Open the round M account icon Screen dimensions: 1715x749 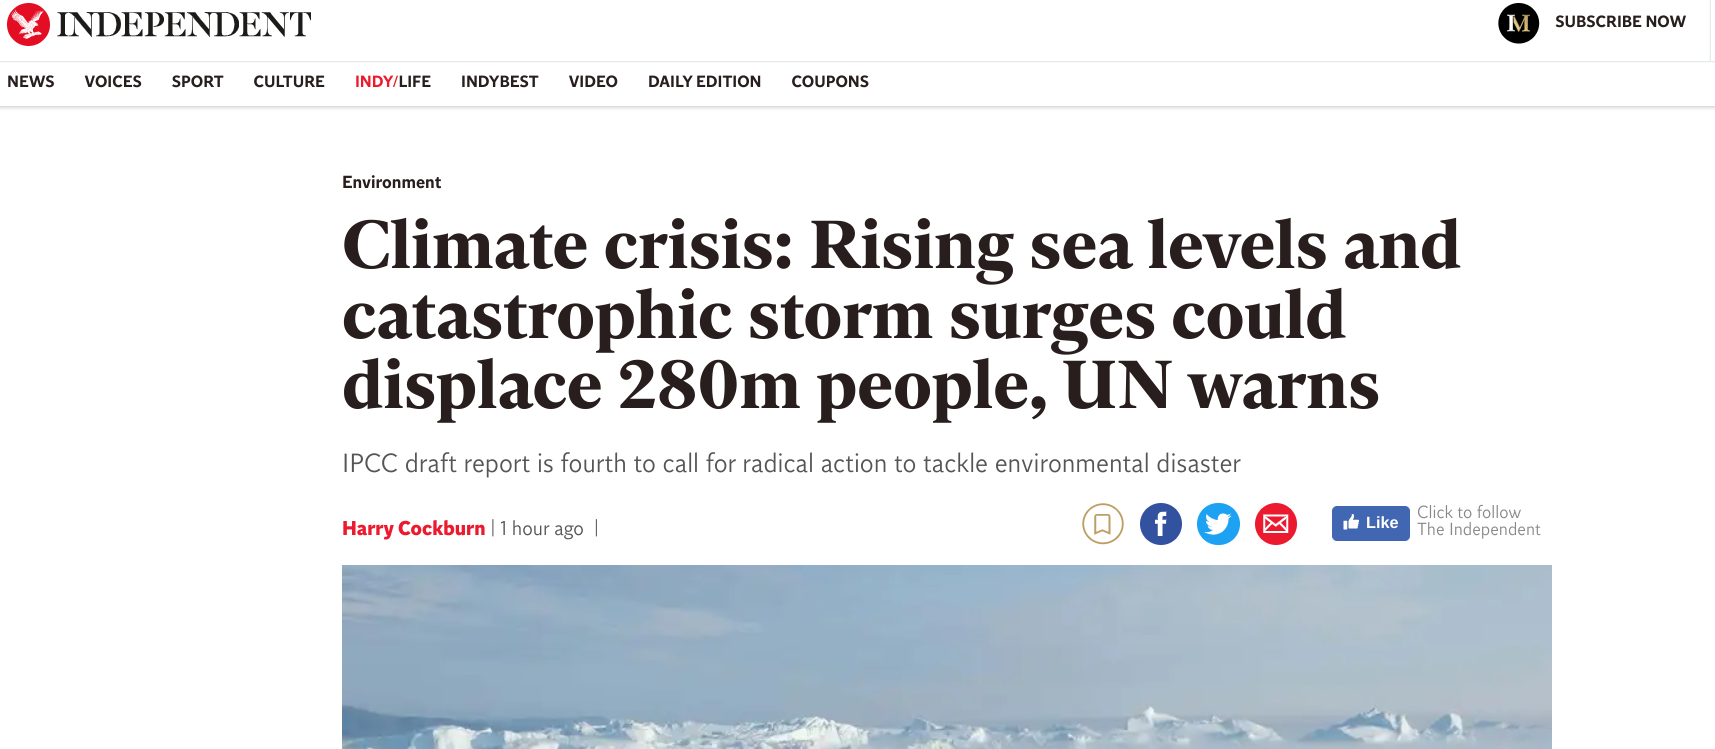[x=1518, y=23]
